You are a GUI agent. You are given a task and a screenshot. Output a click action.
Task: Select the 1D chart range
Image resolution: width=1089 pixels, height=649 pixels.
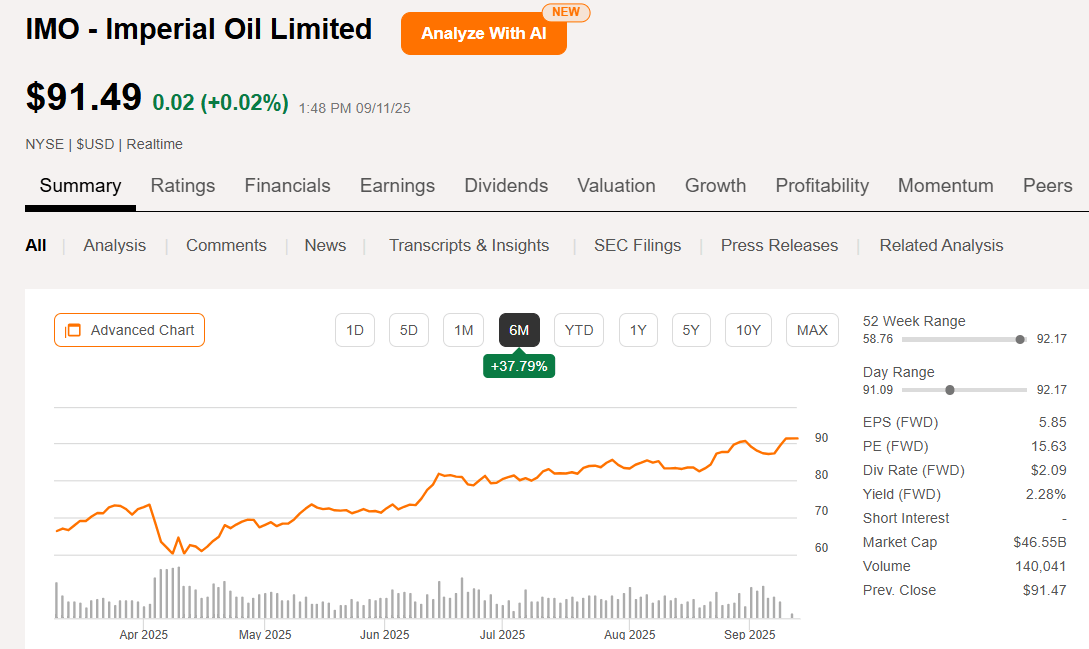tap(355, 330)
